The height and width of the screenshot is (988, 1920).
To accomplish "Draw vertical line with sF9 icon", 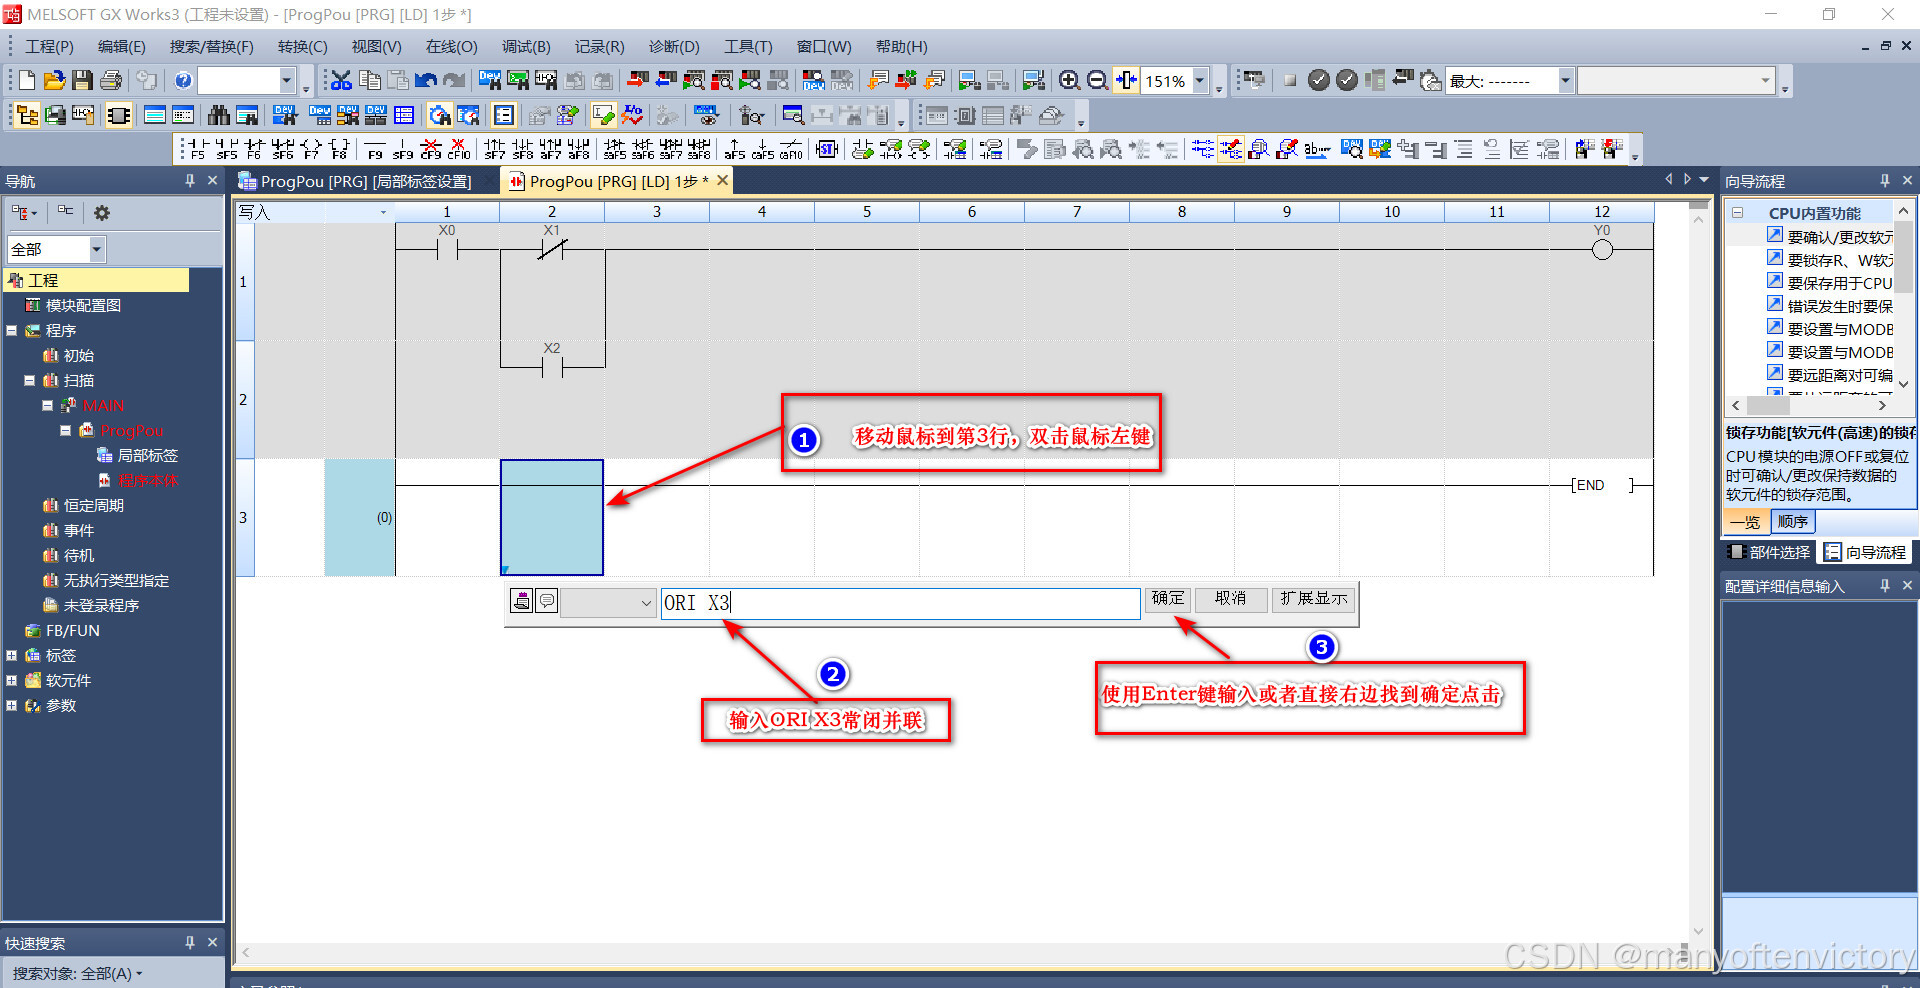I will (x=403, y=149).
